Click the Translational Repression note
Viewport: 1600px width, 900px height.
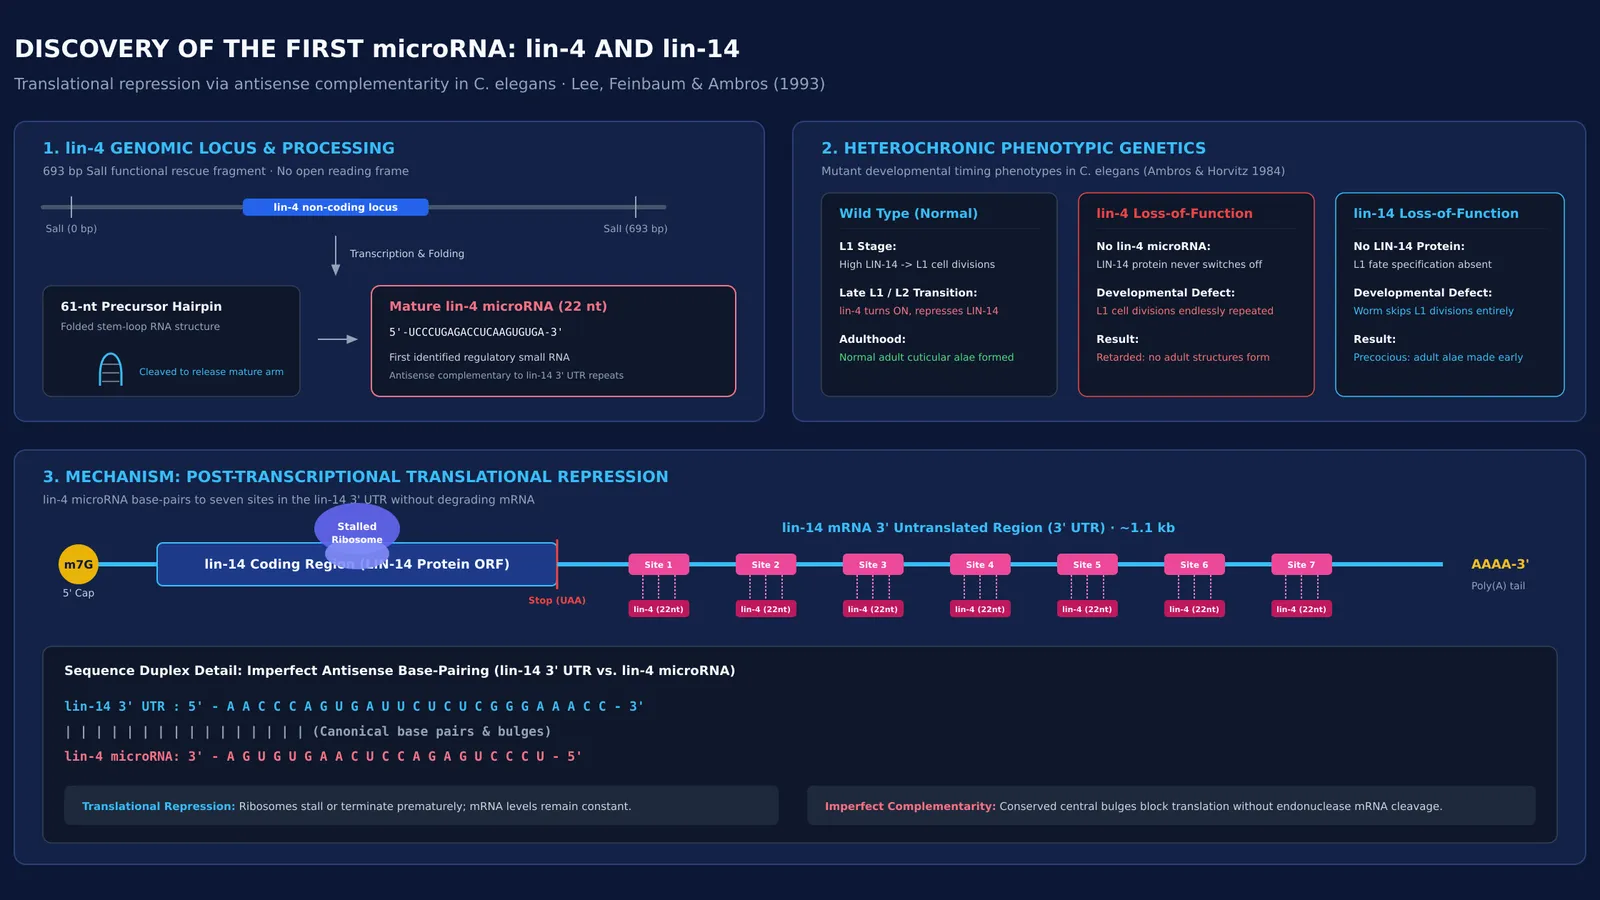tap(421, 806)
